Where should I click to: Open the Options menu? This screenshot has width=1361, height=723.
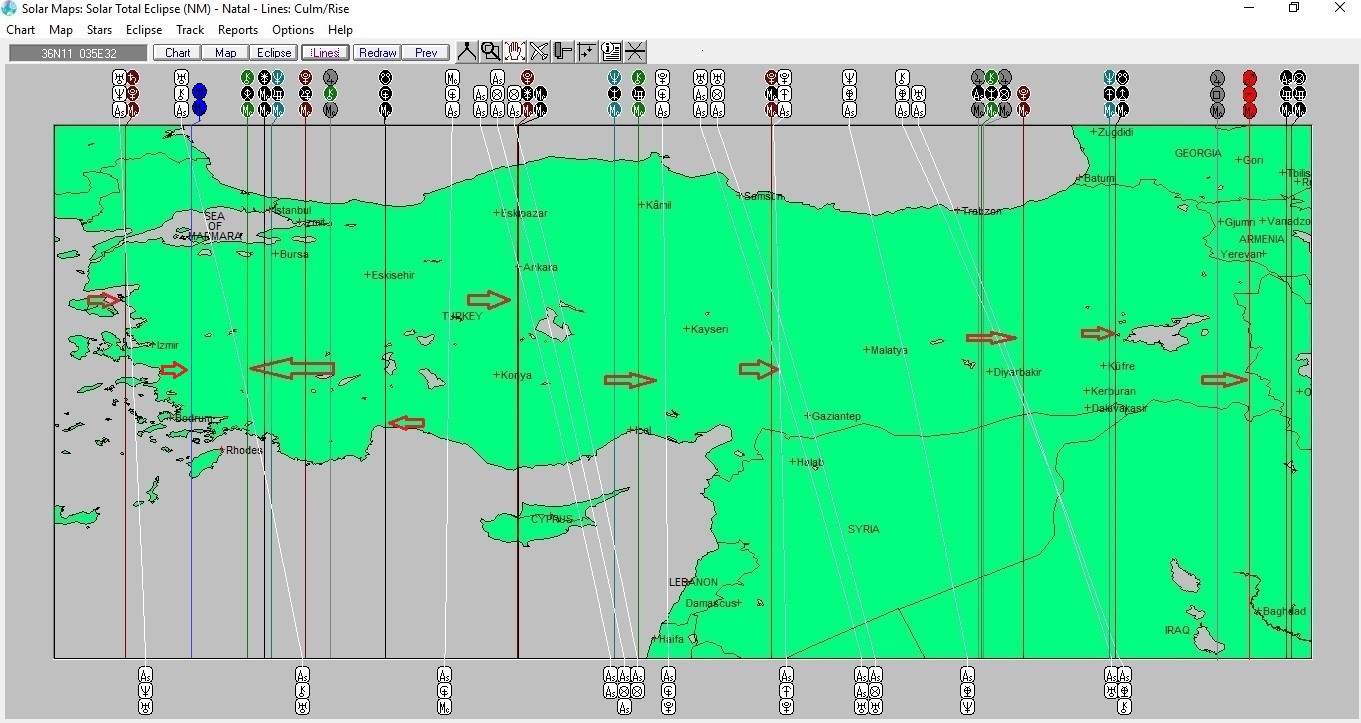(x=292, y=30)
